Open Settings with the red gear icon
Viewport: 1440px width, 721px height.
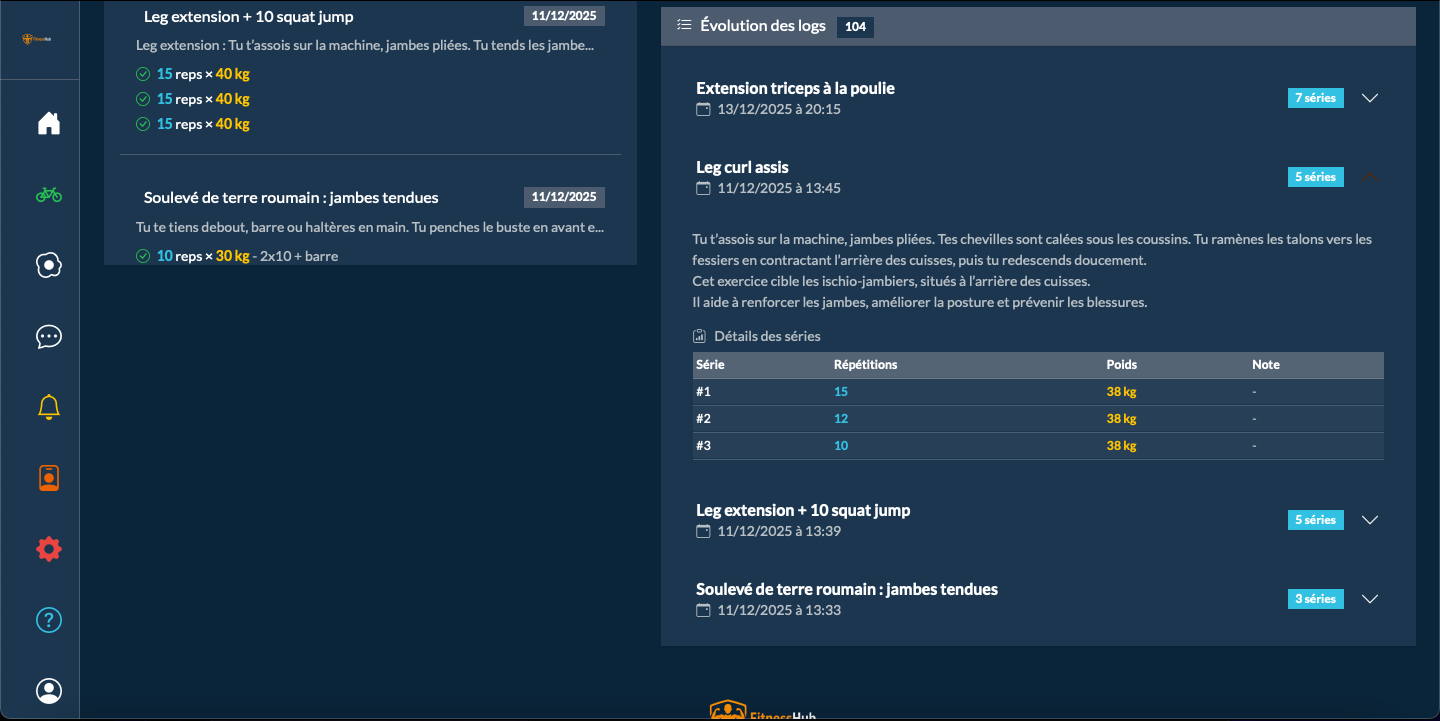[48, 548]
